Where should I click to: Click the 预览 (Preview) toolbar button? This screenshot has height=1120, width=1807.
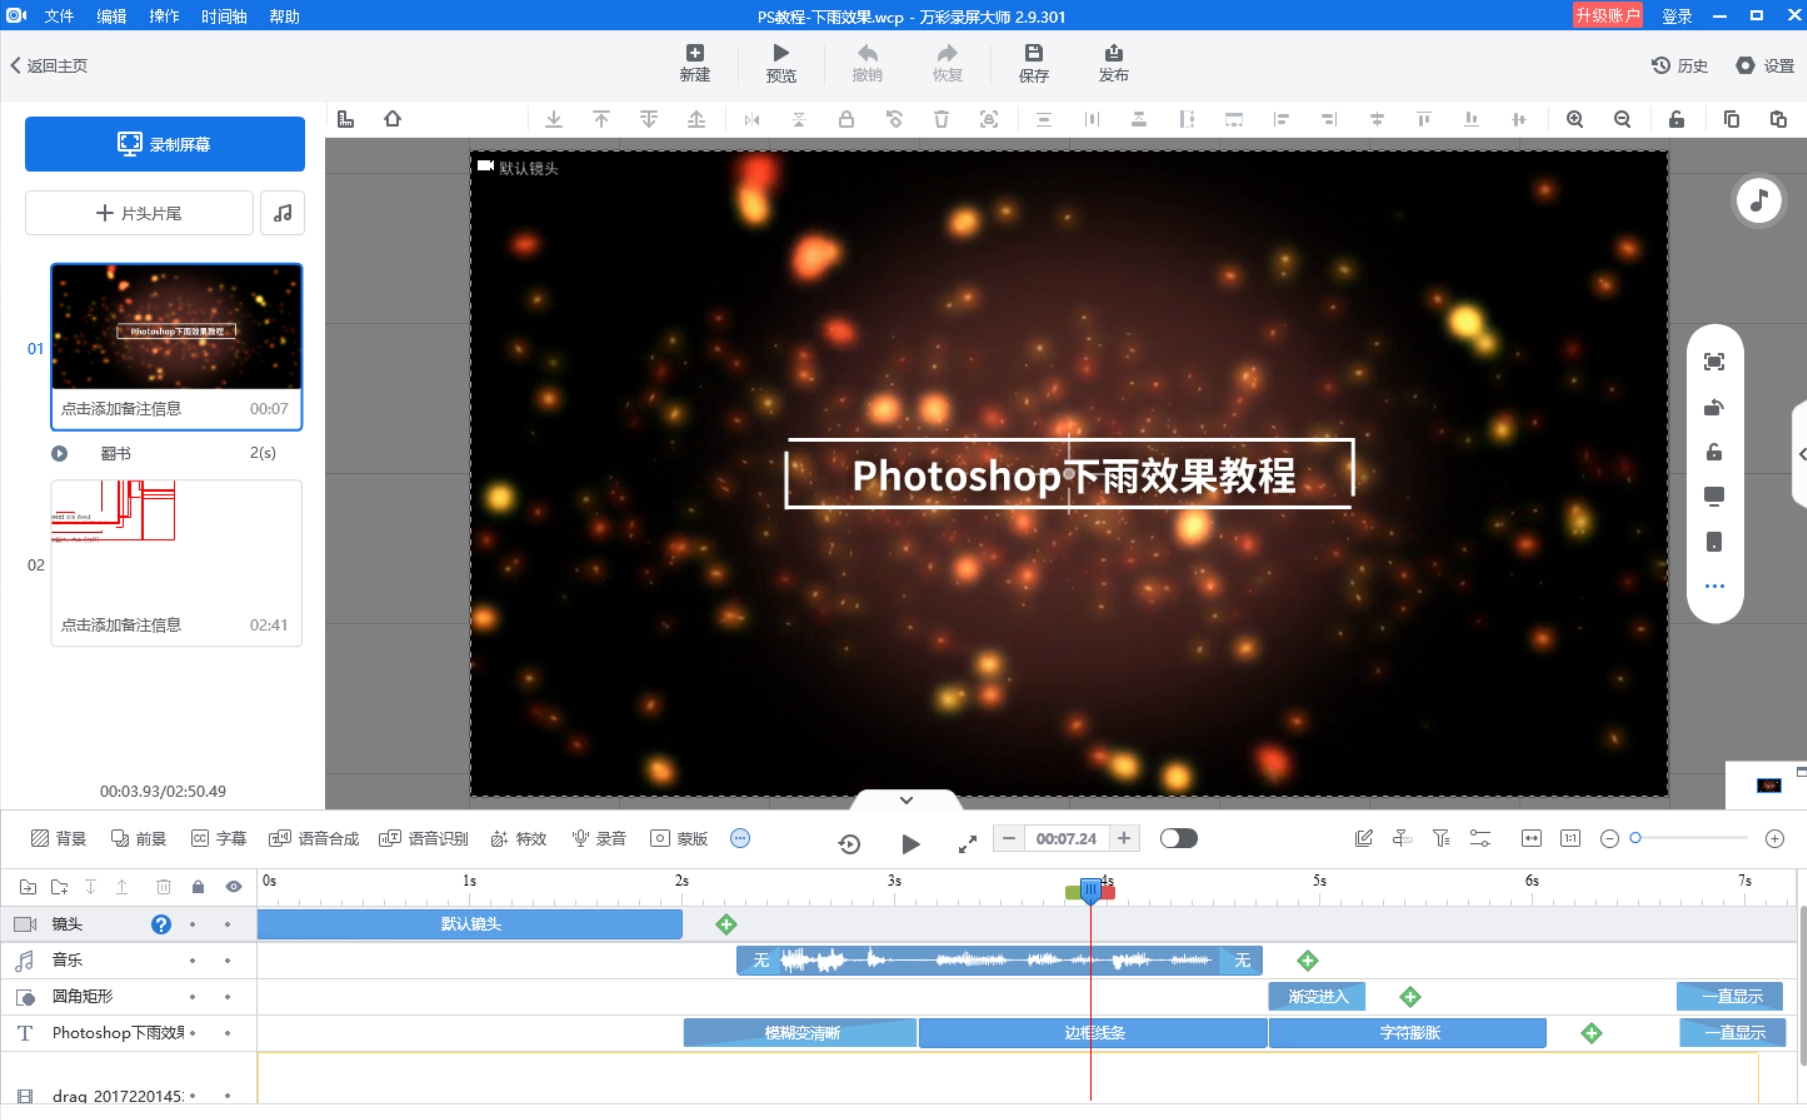(781, 62)
